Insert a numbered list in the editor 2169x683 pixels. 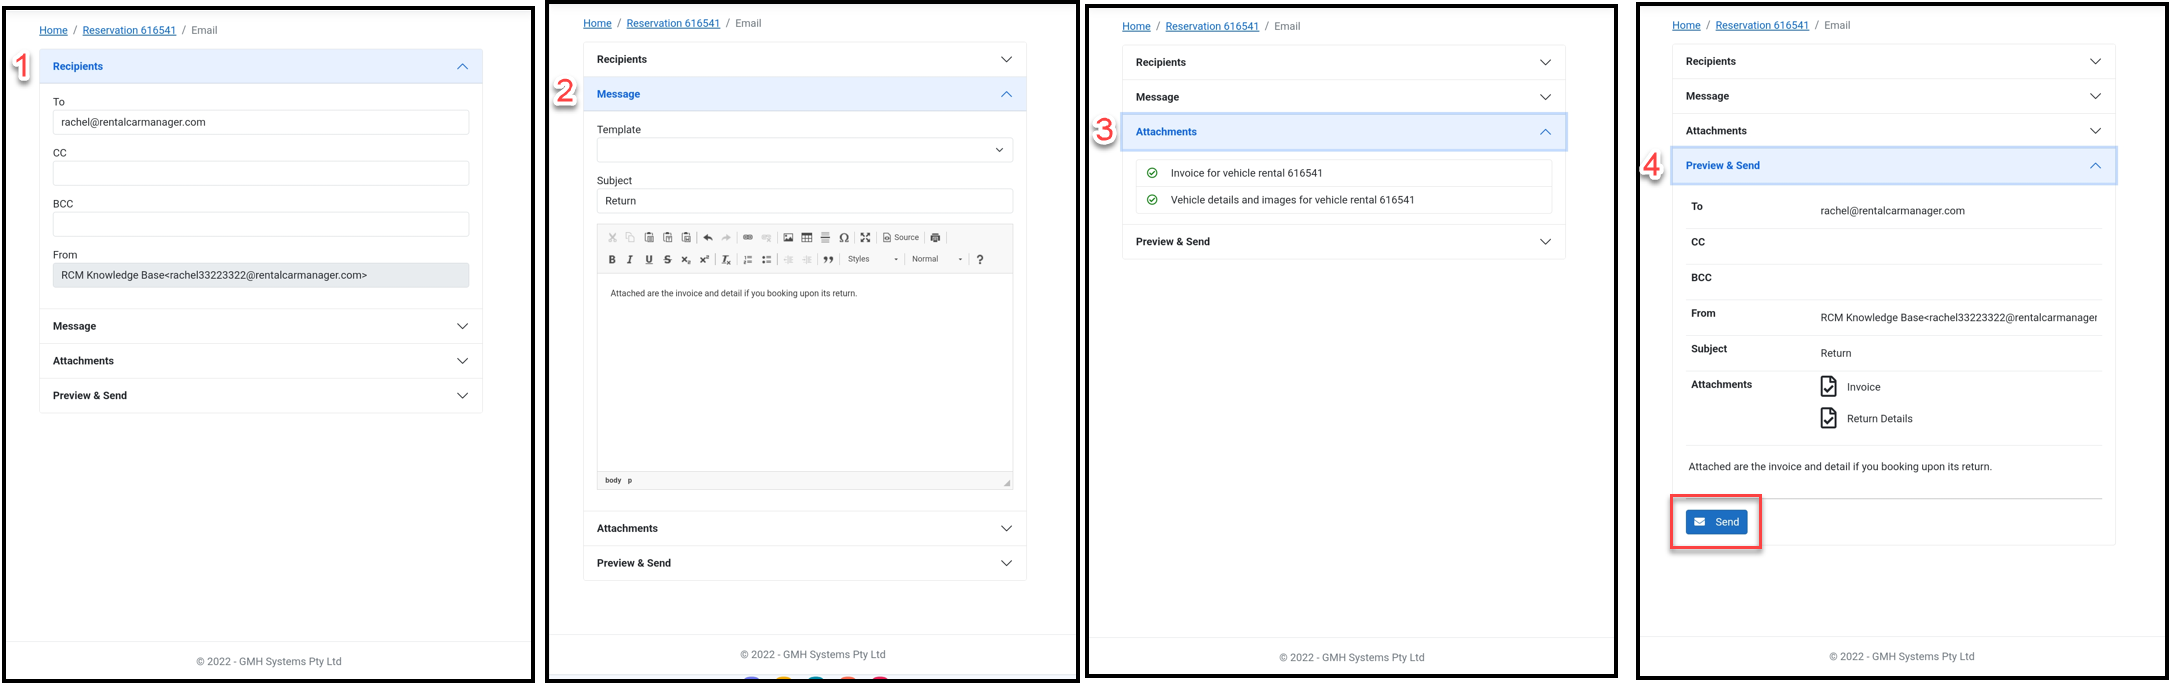tap(748, 260)
